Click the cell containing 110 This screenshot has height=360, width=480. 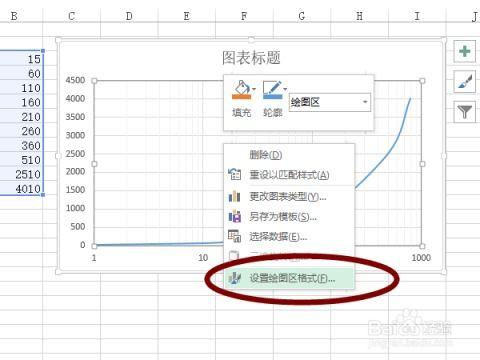pos(21,88)
